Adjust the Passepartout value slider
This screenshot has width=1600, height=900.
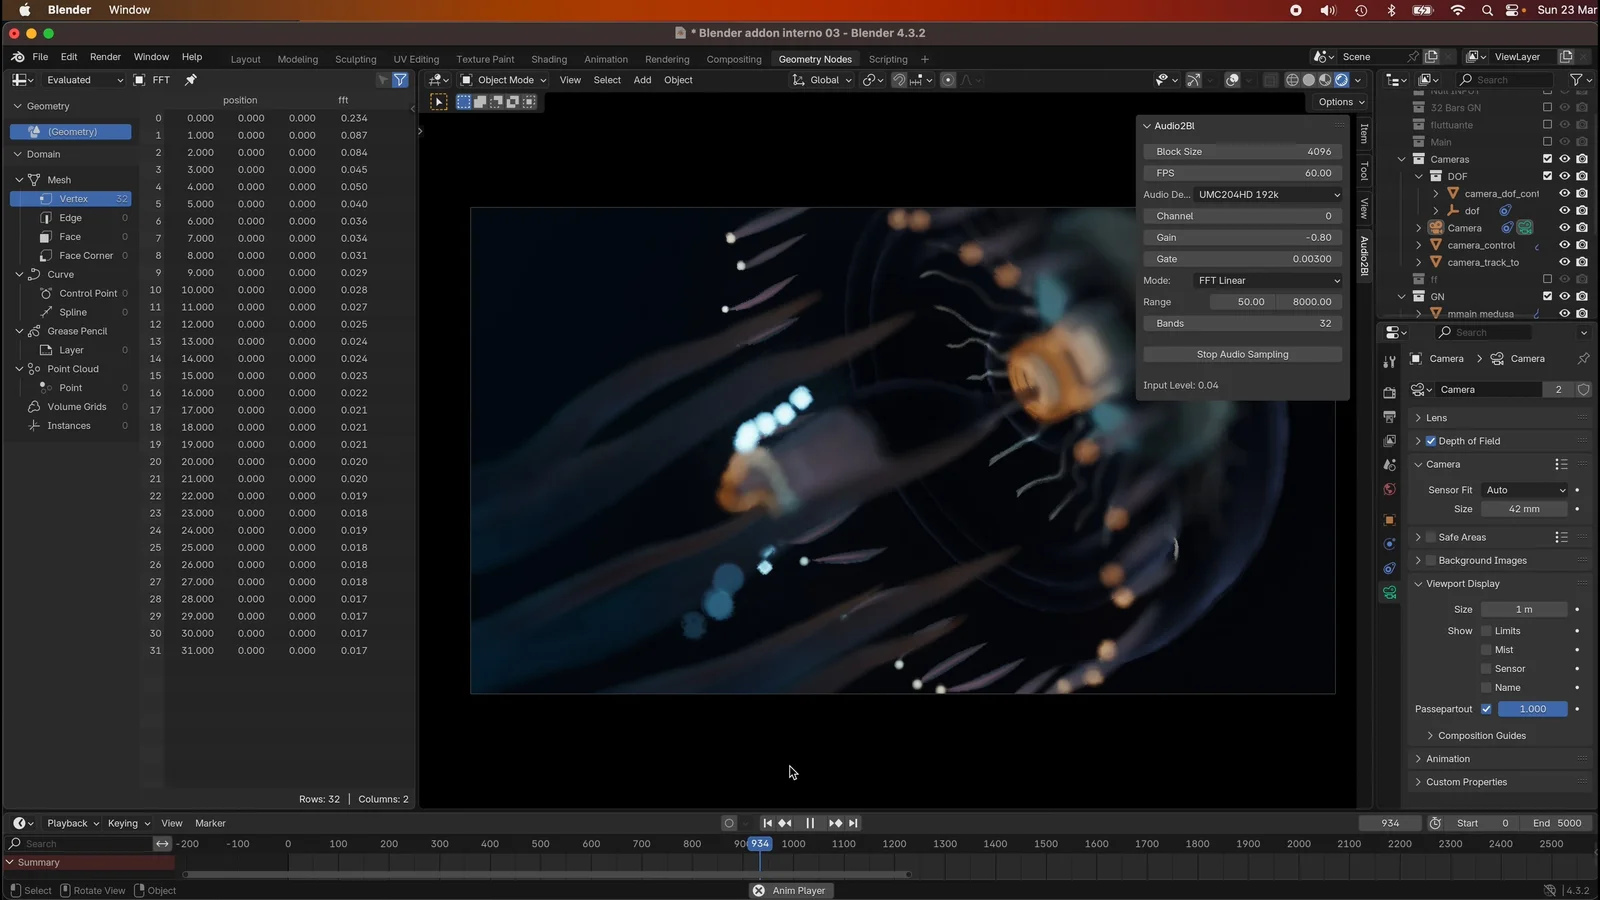click(1532, 708)
